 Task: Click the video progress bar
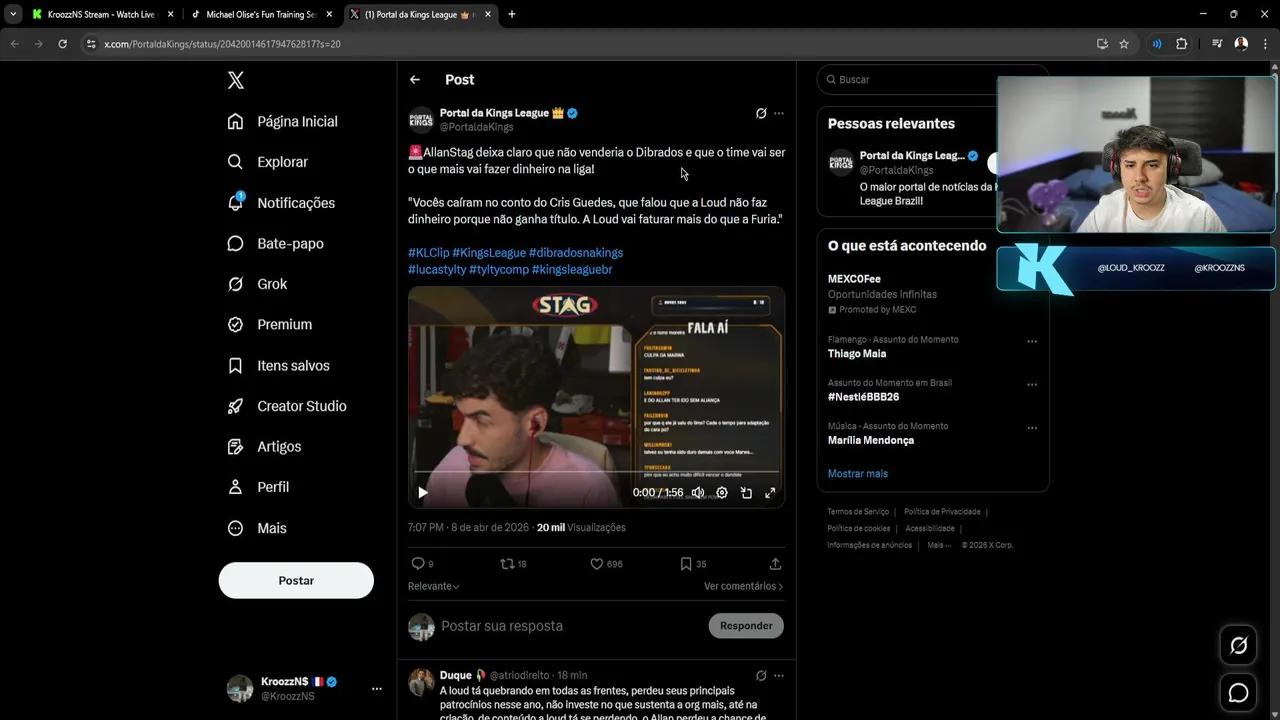[x=596, y=472]
